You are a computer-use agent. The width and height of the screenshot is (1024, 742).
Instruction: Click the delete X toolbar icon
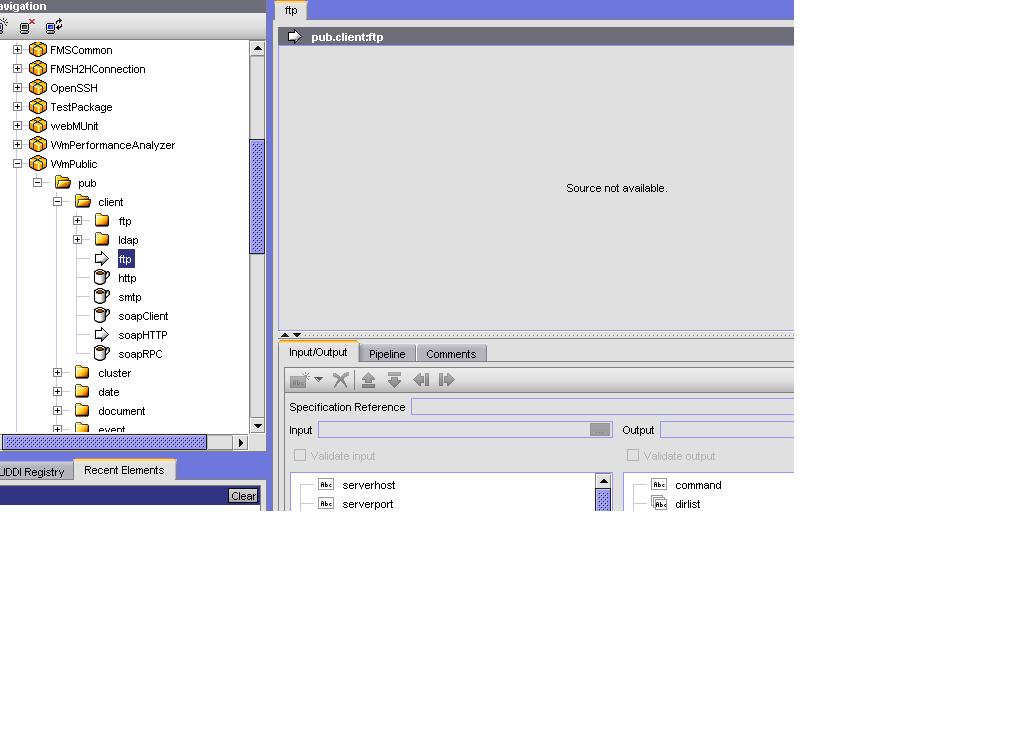point(340,379)
